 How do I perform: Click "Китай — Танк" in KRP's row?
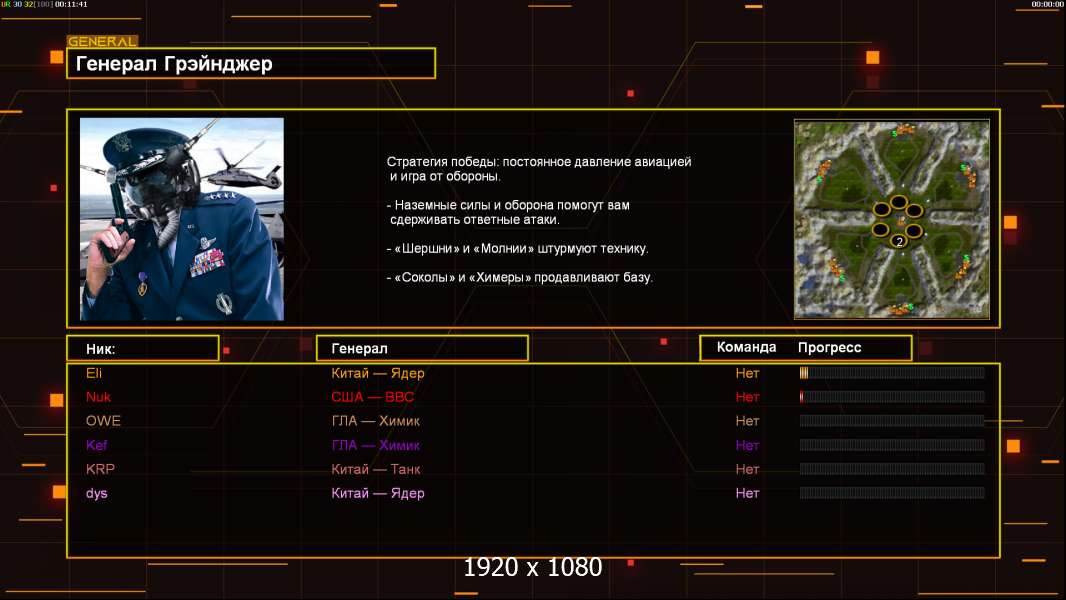376,469
